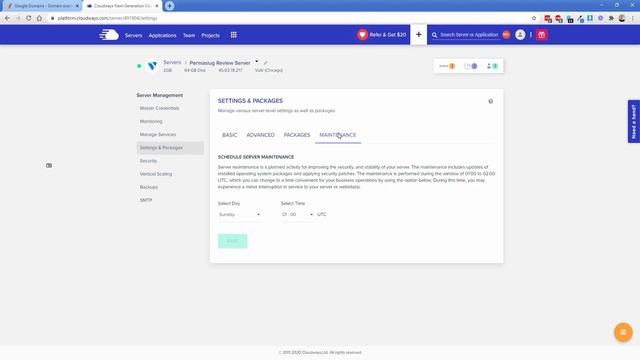640x360 pixels.
Task: Click the team members count icon
Action: (492, 66)
